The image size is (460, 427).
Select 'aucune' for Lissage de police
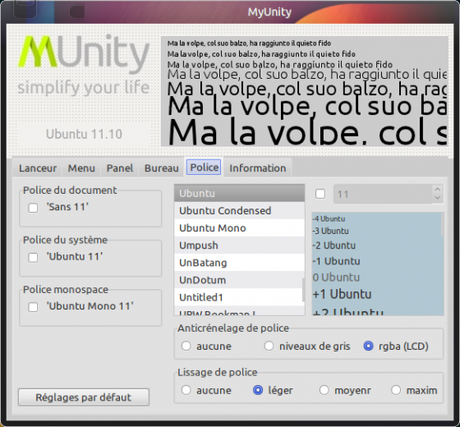pyautogui.click(x=186, y=390)
